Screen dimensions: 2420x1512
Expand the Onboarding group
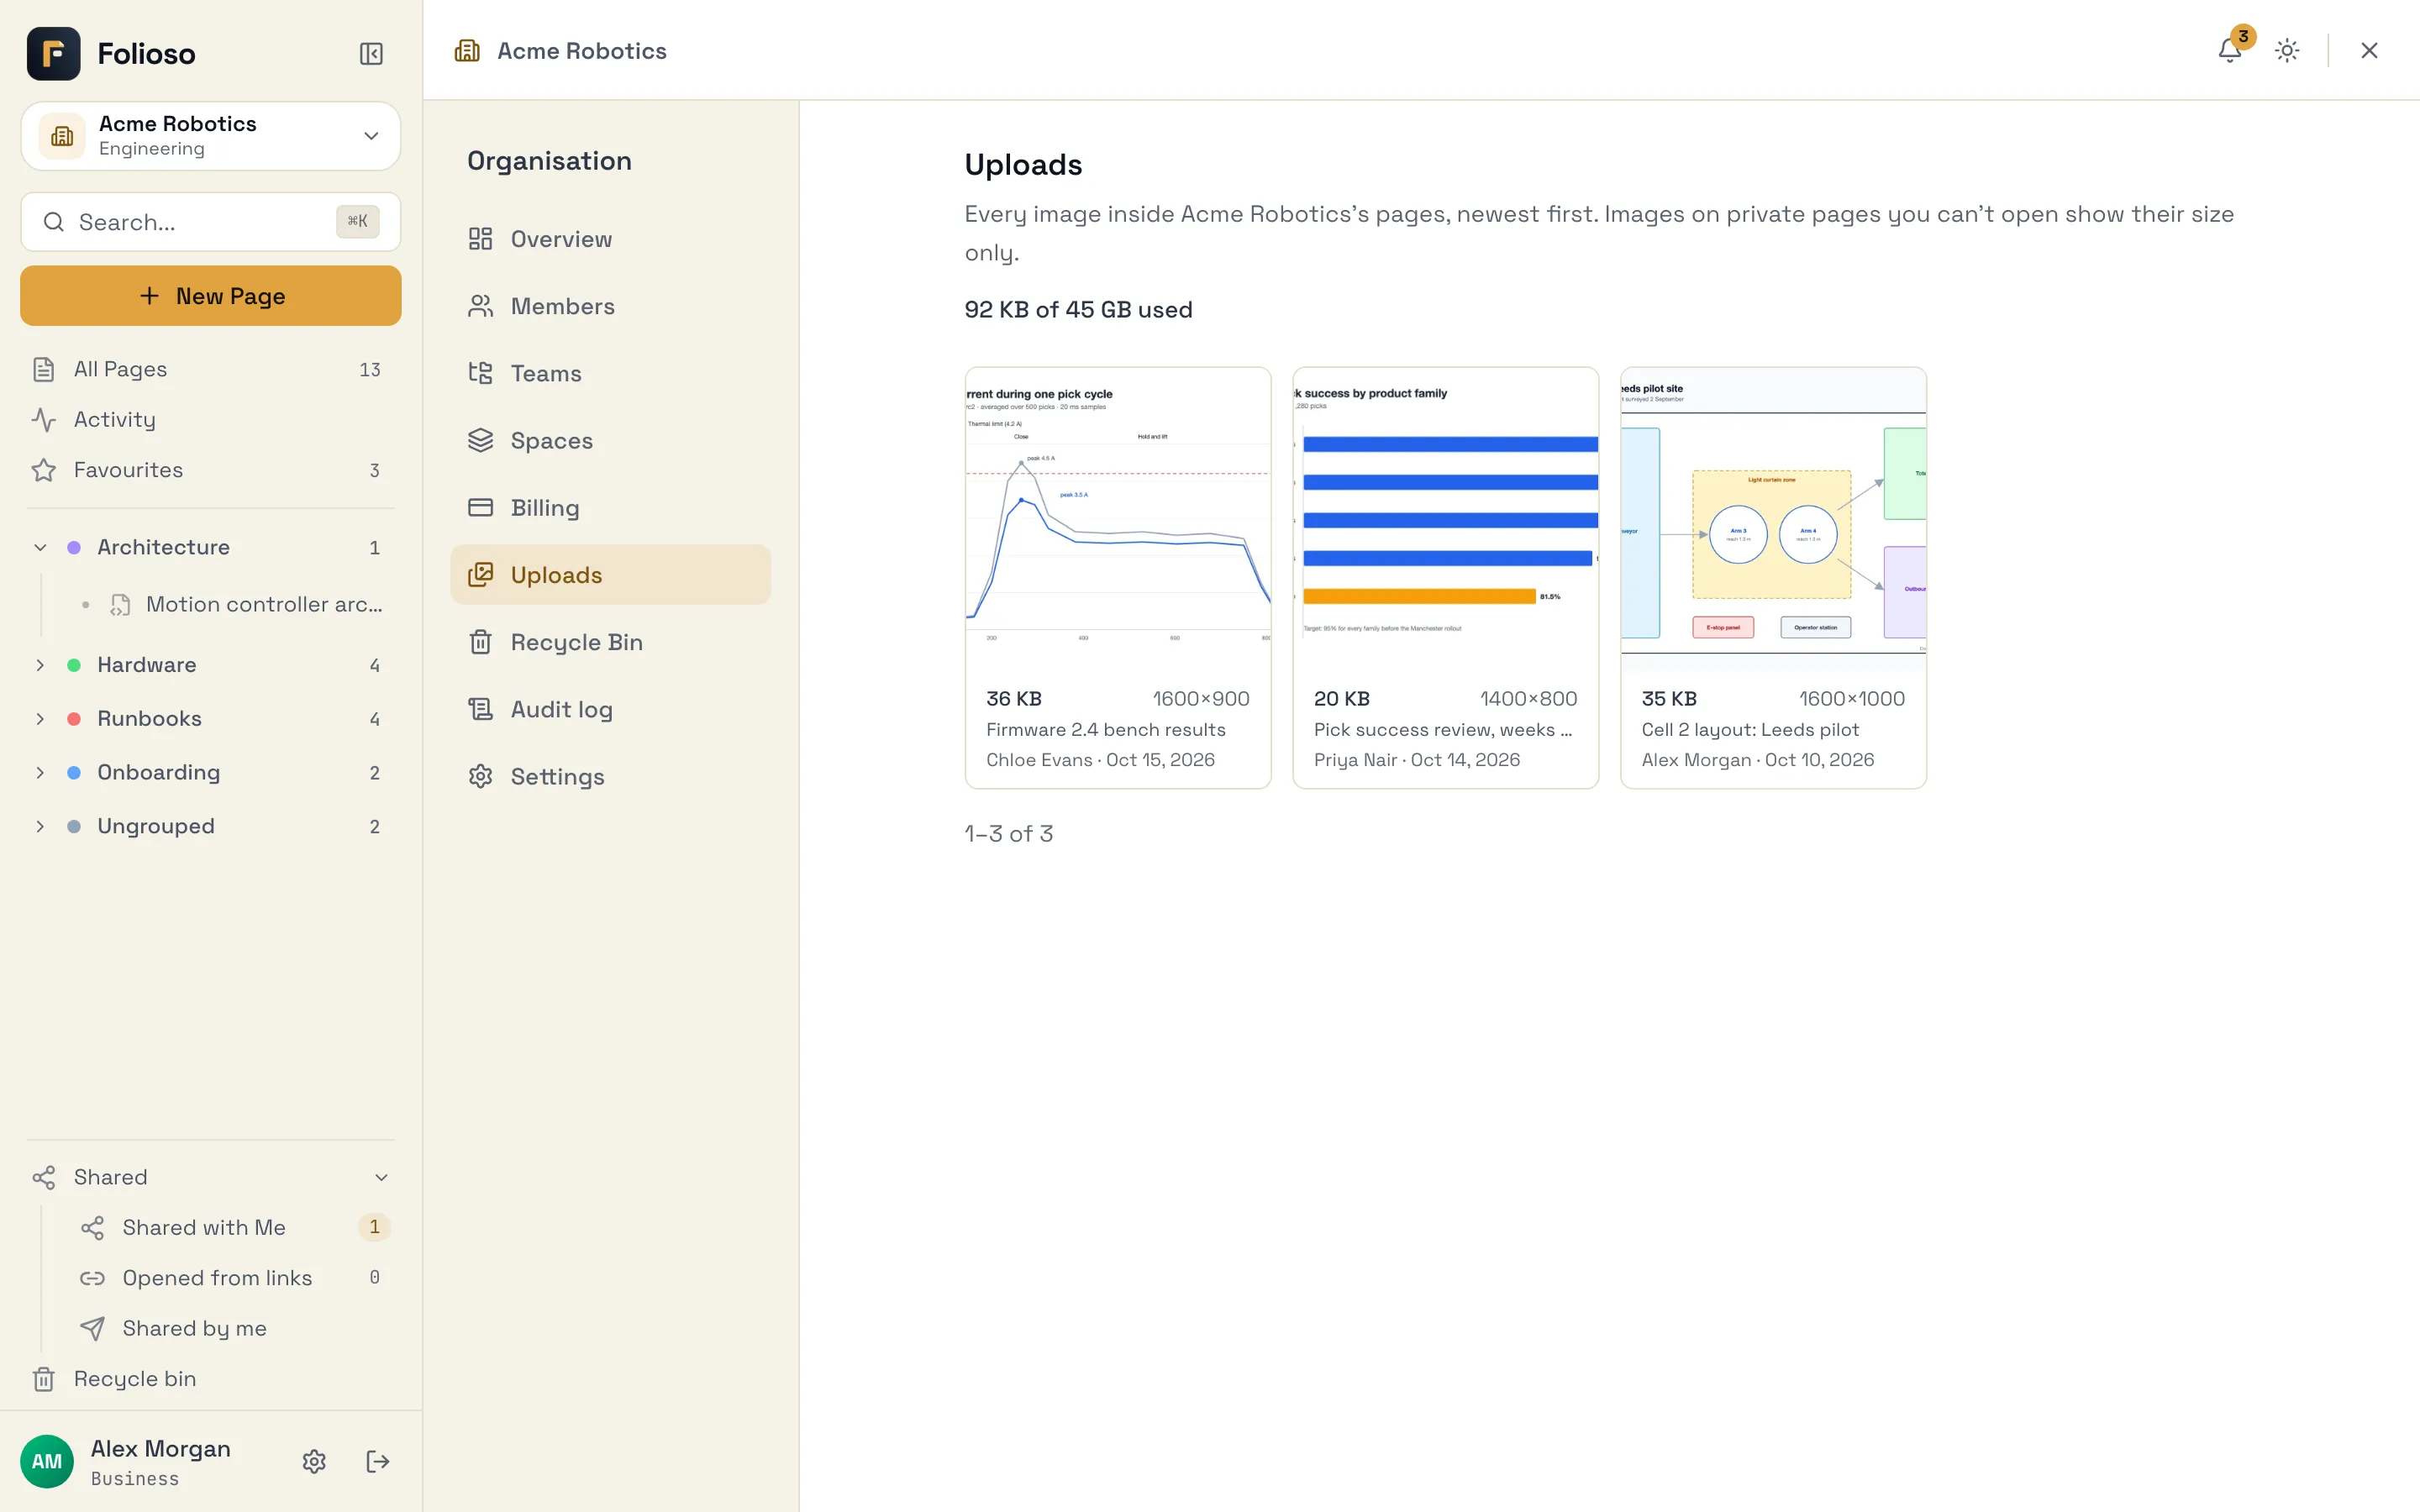coord(40,772)
